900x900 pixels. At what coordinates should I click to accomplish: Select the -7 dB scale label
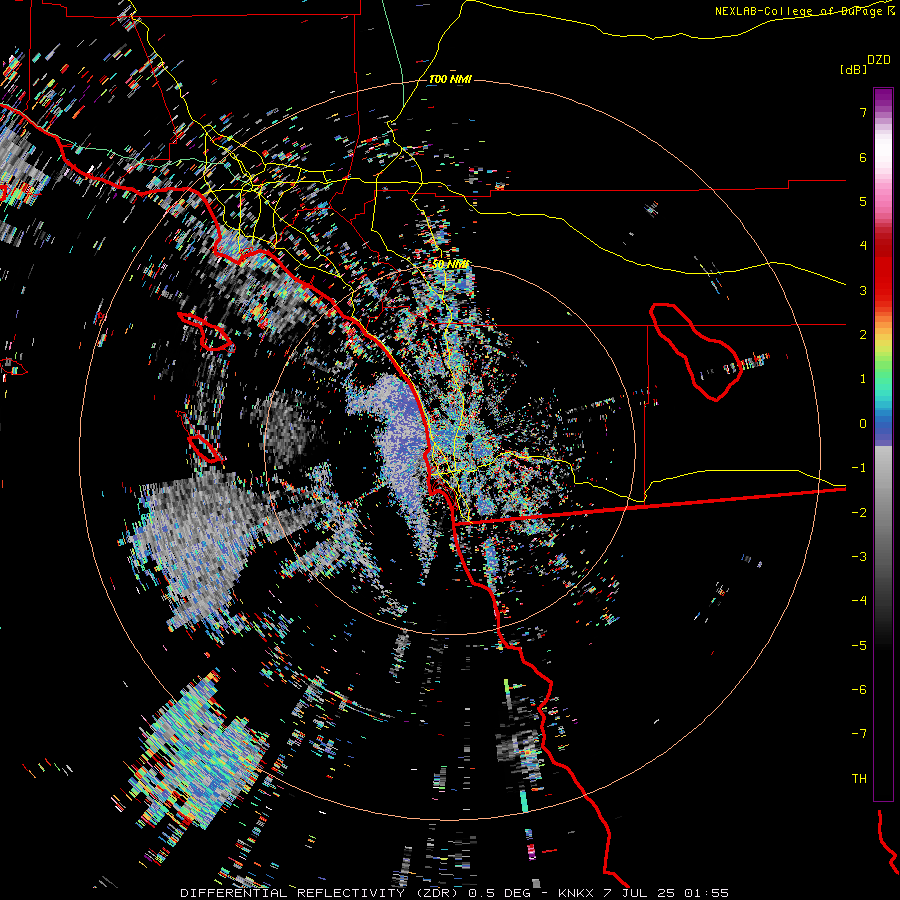[x=859, y=734]
